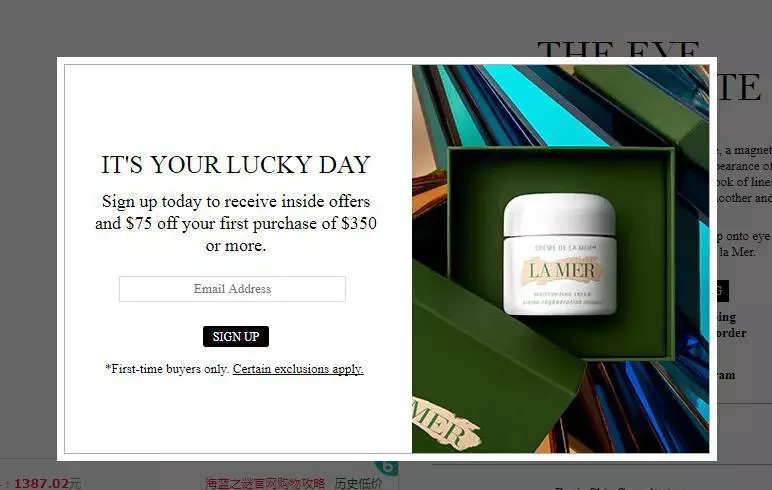Viewport: 772px width, 490px height.
Task: Click the Email Address input field
Action: coord(232,289)
